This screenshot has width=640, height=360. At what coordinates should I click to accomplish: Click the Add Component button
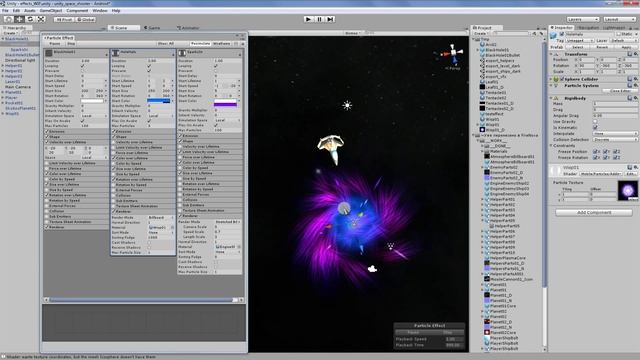point(594,212)
